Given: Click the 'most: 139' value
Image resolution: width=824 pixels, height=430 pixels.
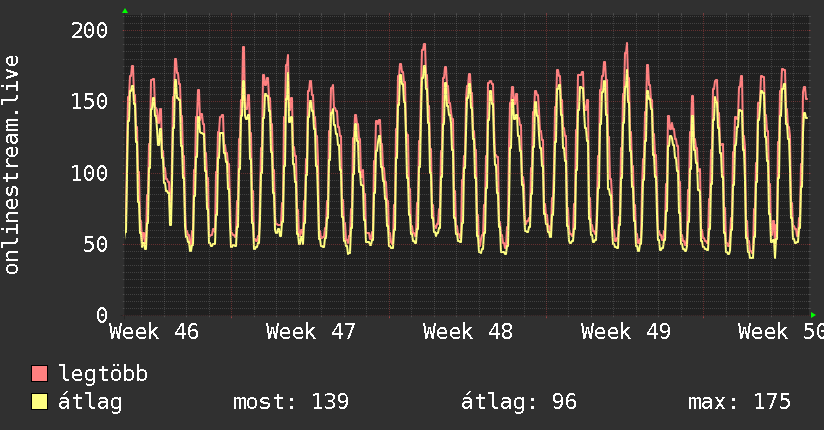Looking at the screenshot, I should click(x=291, y=402).
